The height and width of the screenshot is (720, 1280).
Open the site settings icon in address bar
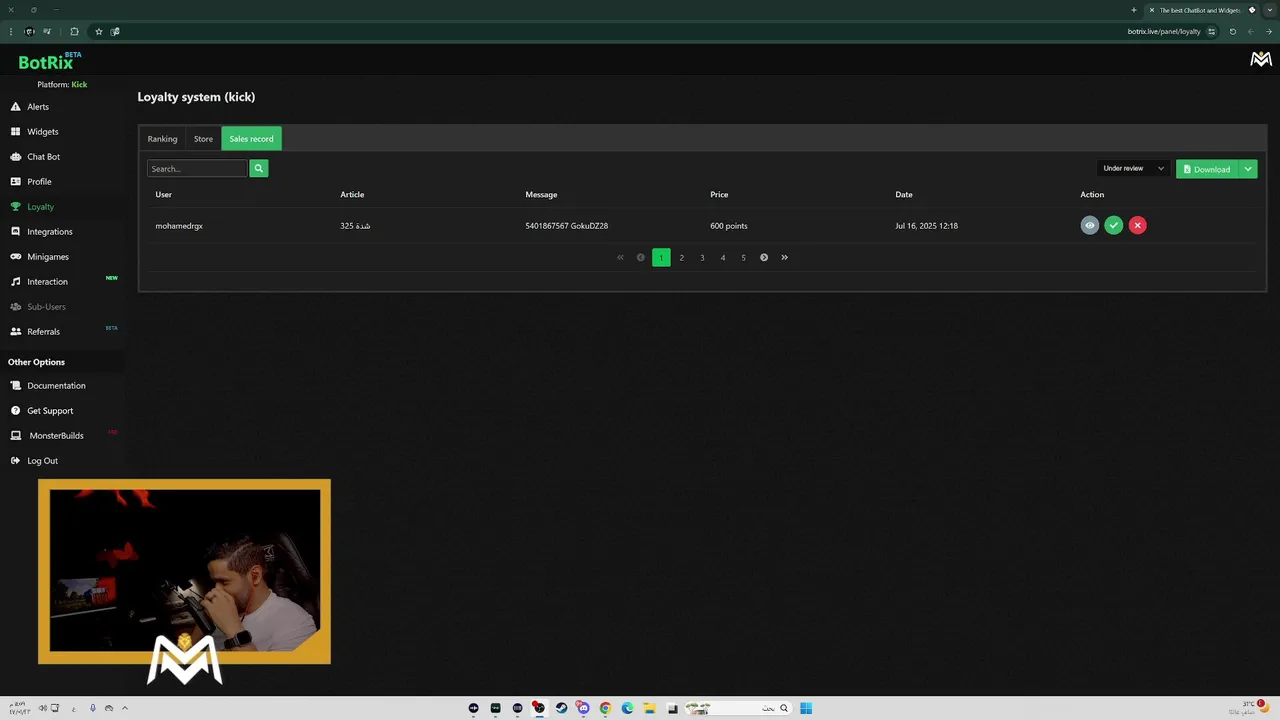pos(1211,32)
